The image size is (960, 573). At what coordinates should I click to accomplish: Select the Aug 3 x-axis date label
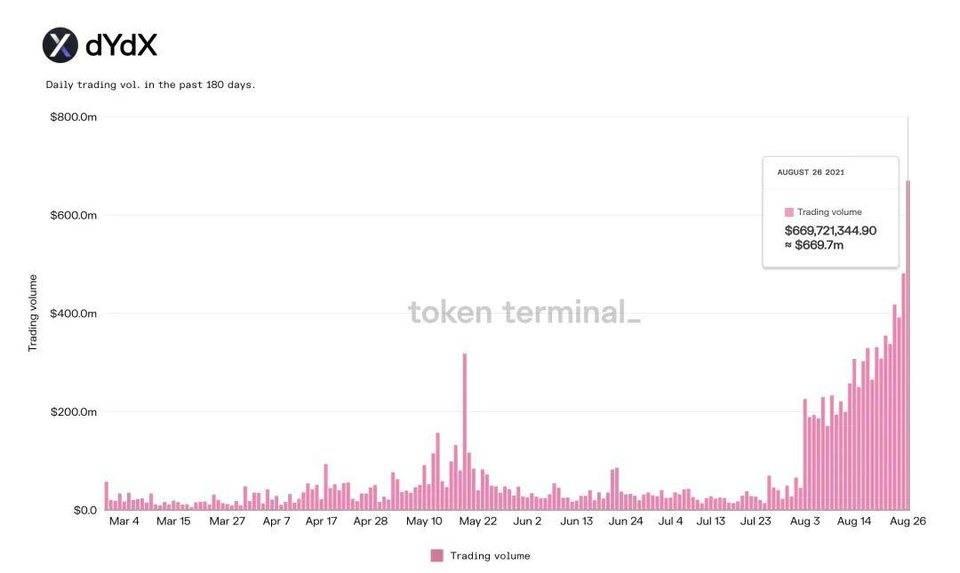point(805,521)
